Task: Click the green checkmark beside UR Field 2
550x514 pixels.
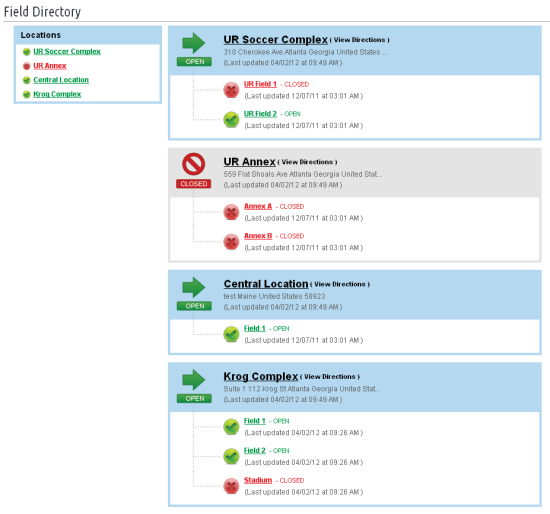Action: point(231,119)
